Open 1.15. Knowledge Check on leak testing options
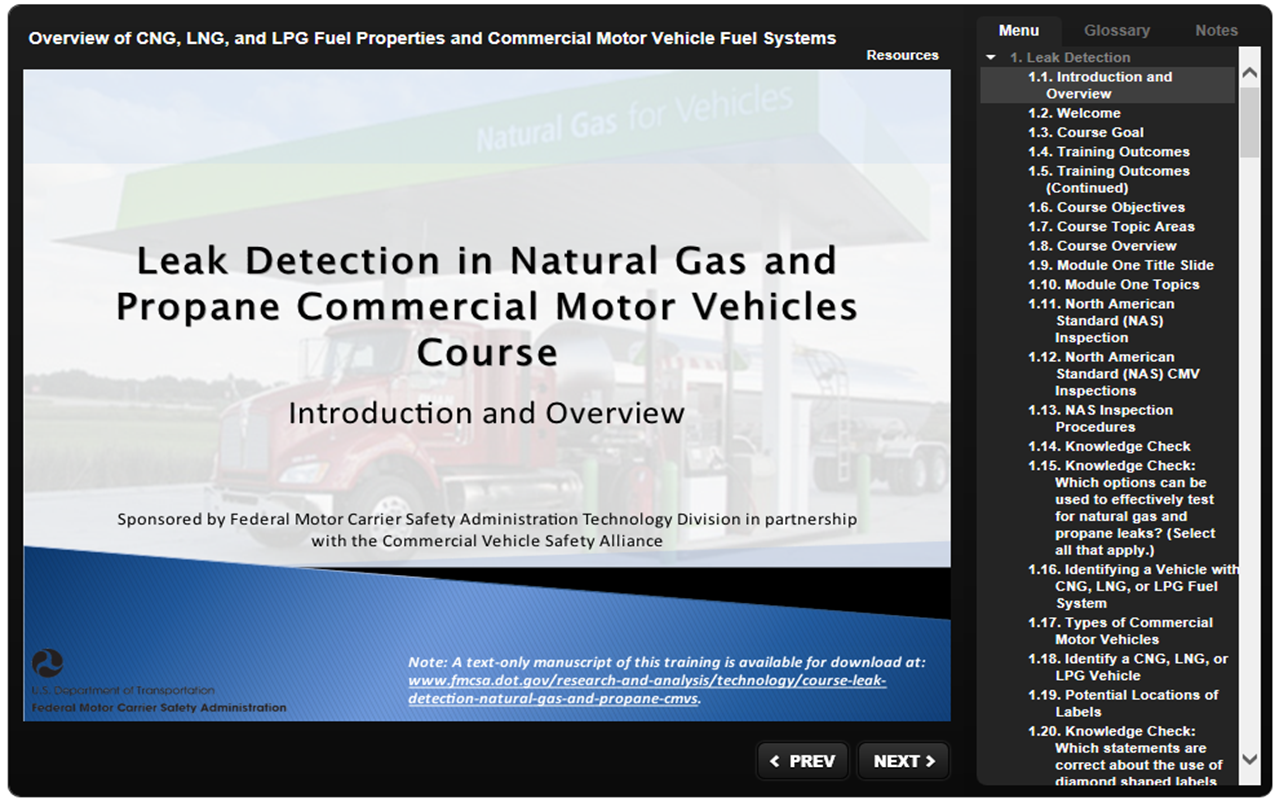This screenshot has height=801, width=1275. tap(1122, 508)
